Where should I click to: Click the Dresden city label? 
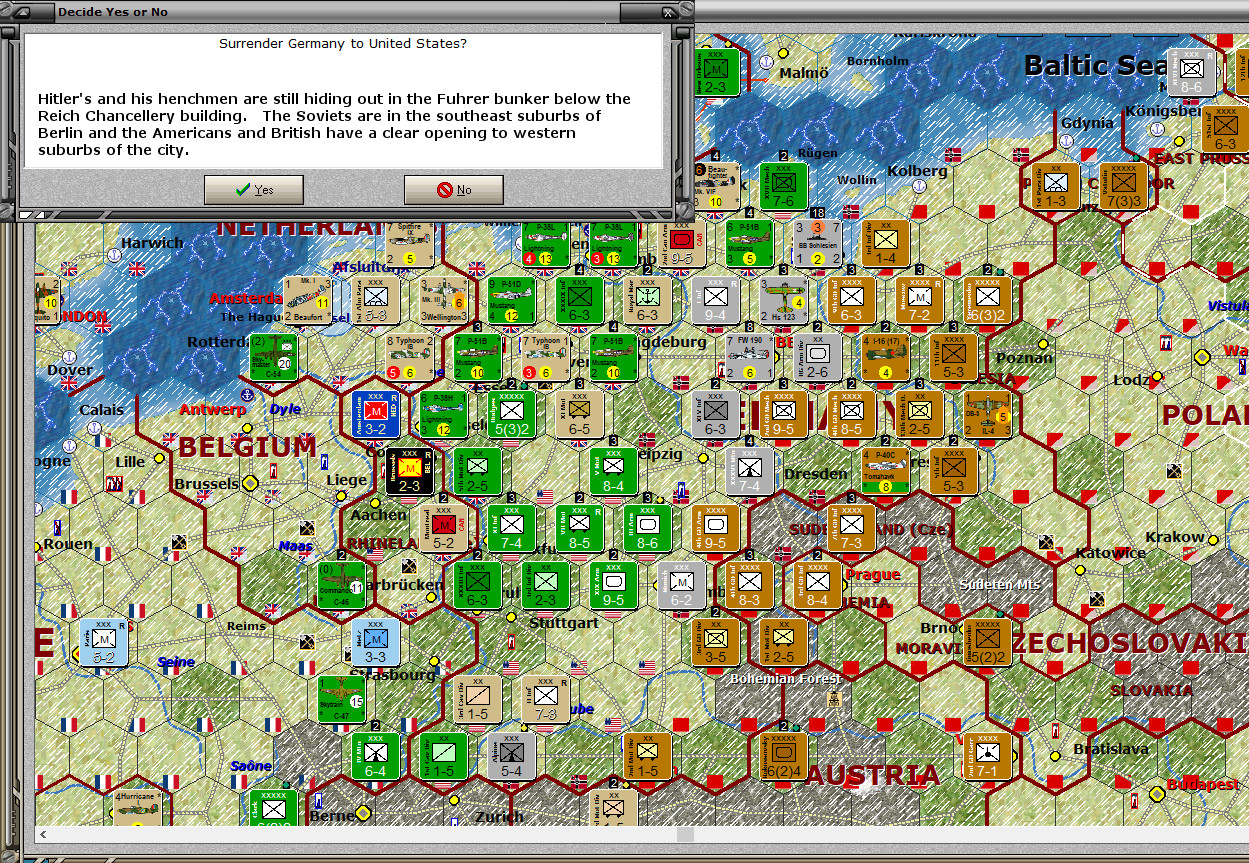[x=816, y=474]
